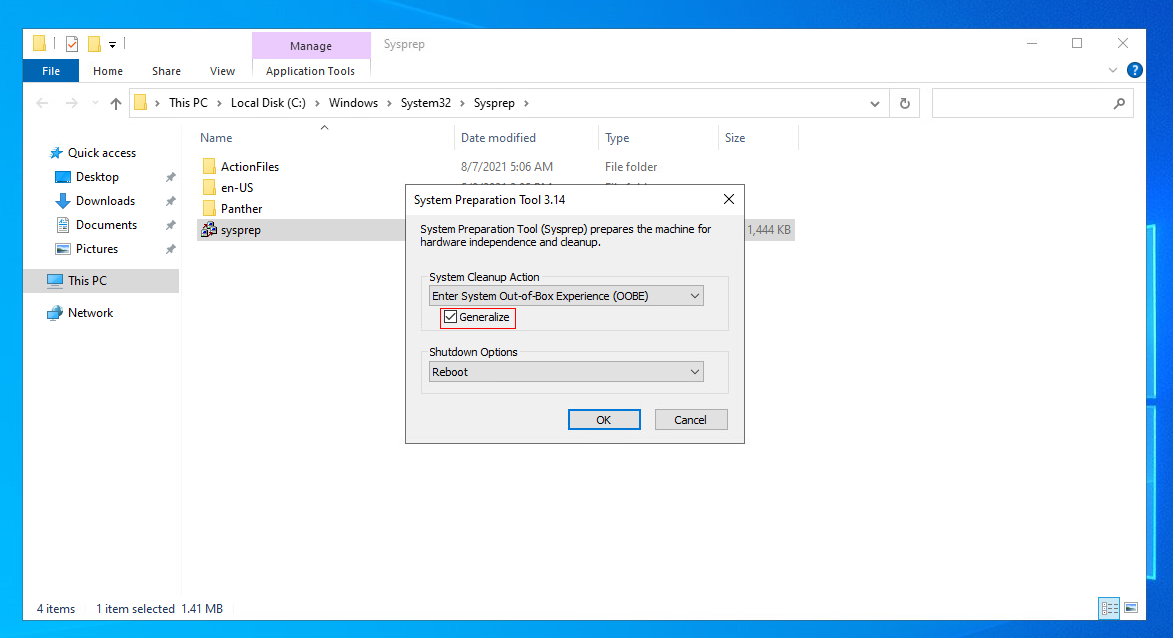Click the Explorer title bar folder icon
This screenshot has height=638, width=1173.
tap(39, 44)
